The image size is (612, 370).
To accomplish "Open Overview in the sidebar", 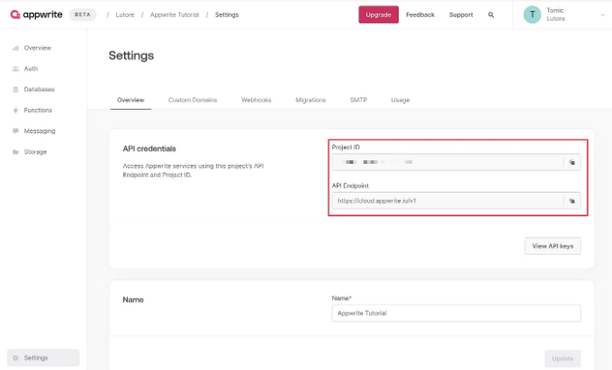I will tap(37, 48).
